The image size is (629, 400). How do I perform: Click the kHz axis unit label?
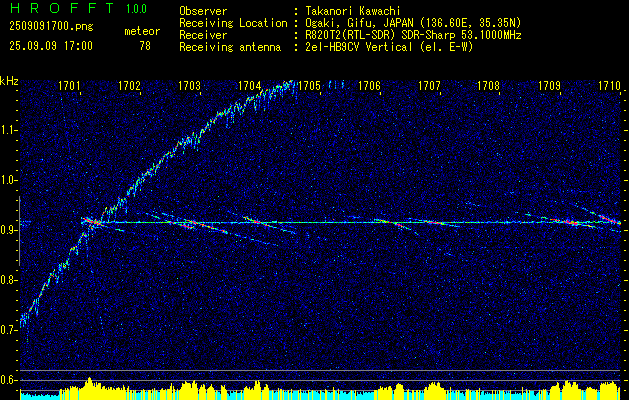(9, 81)
